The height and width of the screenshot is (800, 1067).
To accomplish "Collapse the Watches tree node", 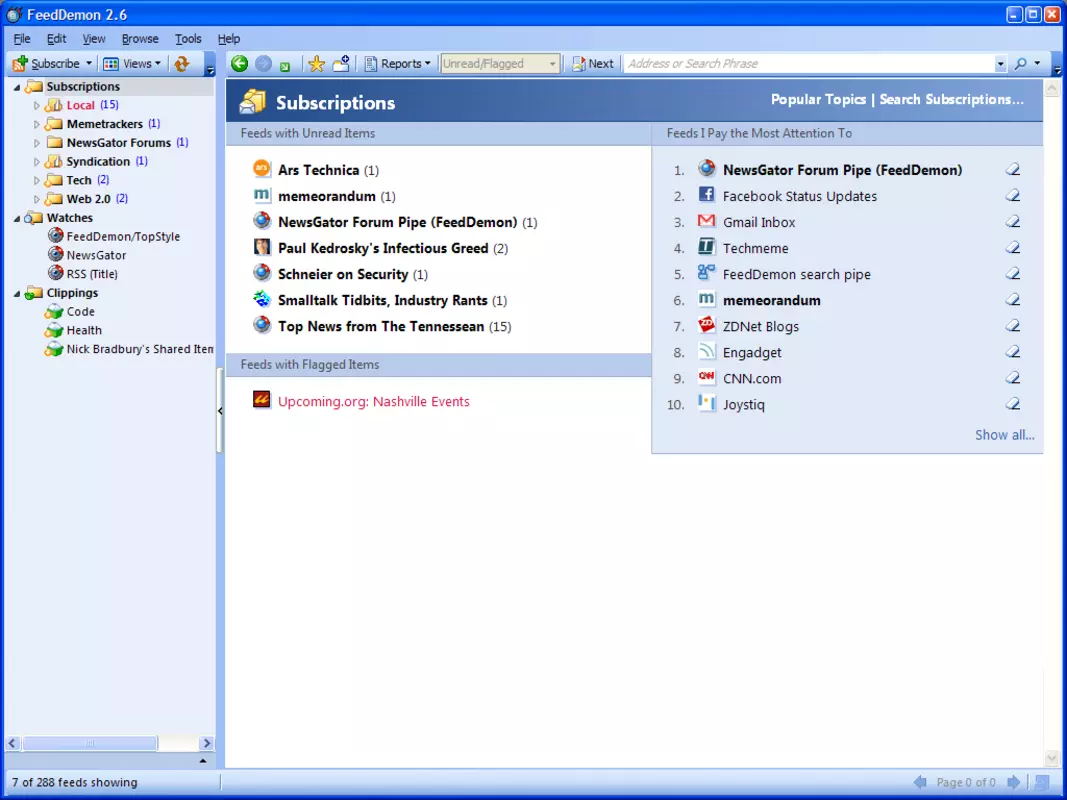I will [x=17, y=218].
